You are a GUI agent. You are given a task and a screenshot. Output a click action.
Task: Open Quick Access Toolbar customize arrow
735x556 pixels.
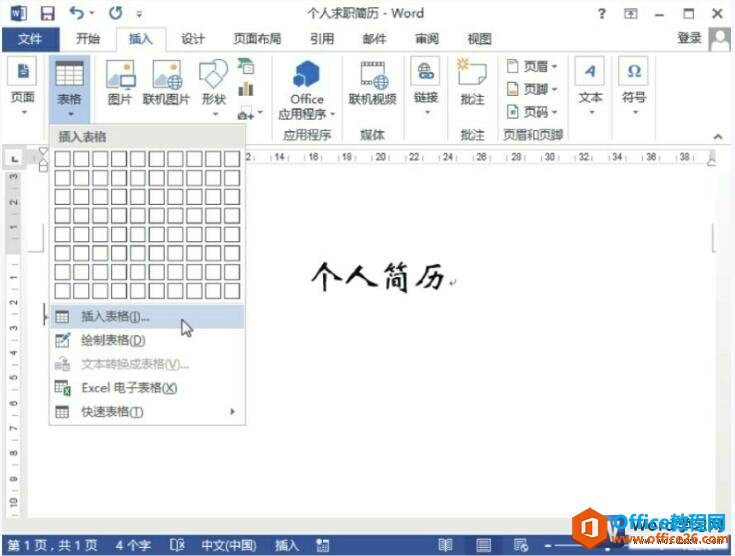click(139, 15)
